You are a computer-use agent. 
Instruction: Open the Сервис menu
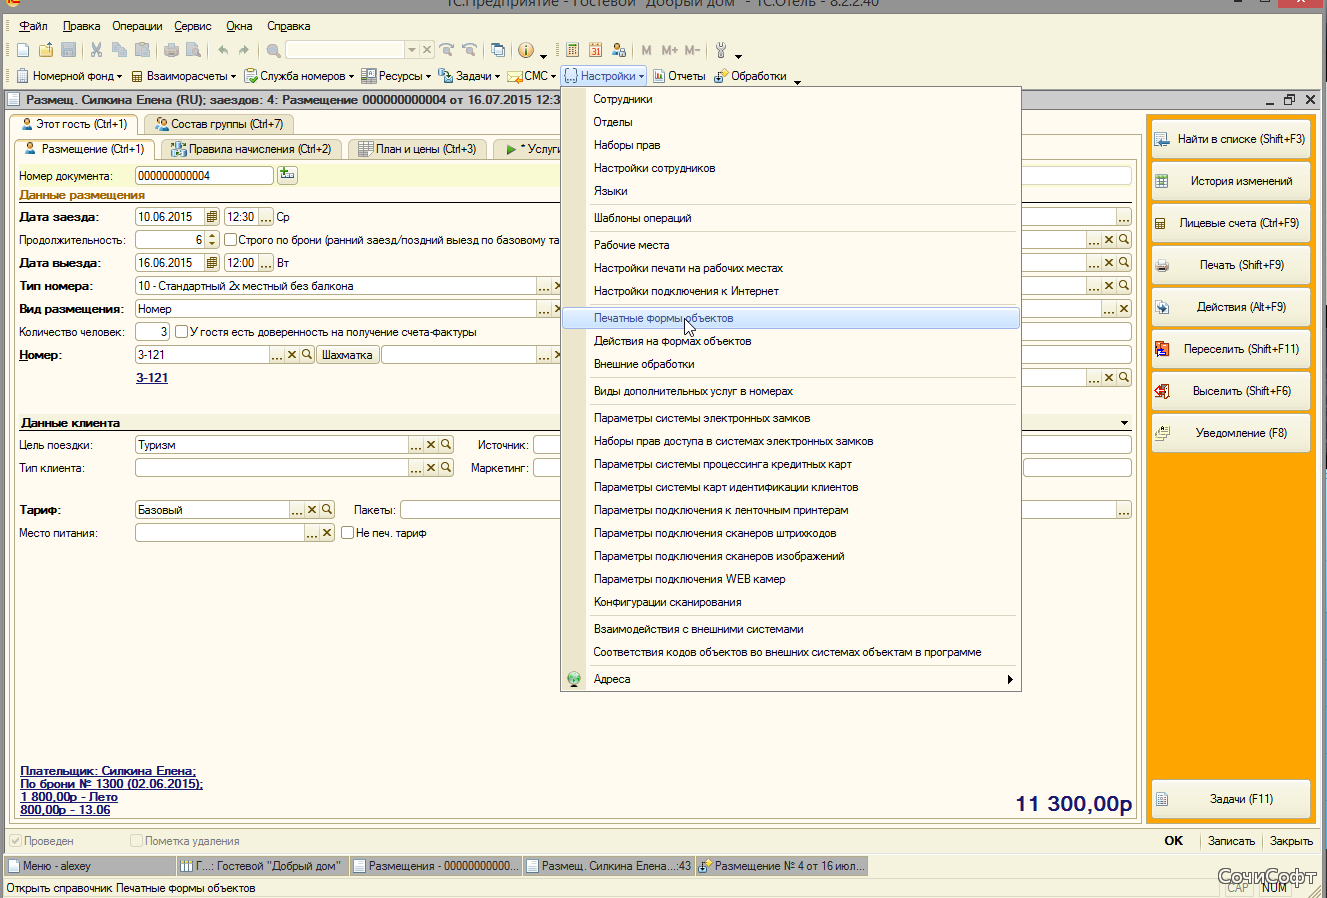pyautogui.click(x=192, y=26)
